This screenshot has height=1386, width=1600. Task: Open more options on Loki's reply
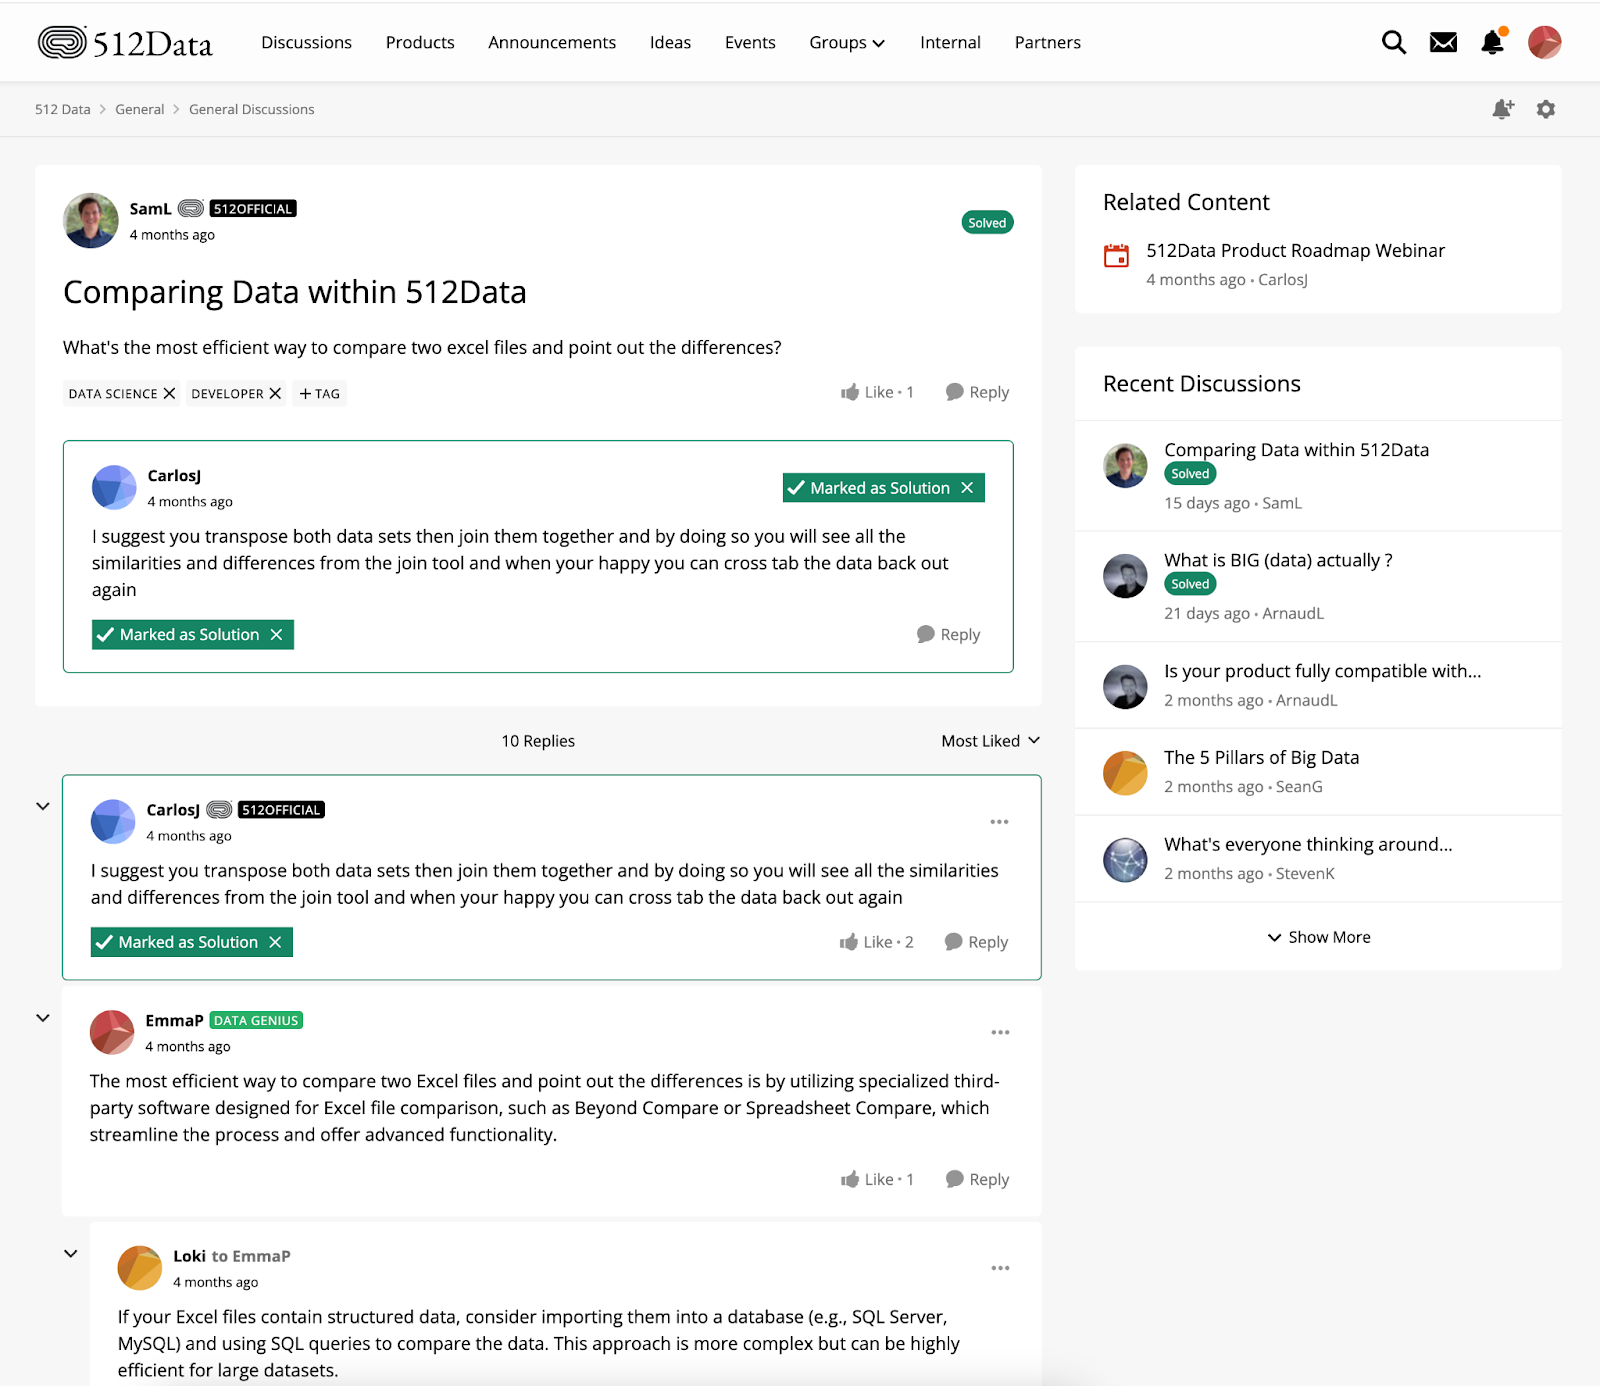[1000, 1268]
